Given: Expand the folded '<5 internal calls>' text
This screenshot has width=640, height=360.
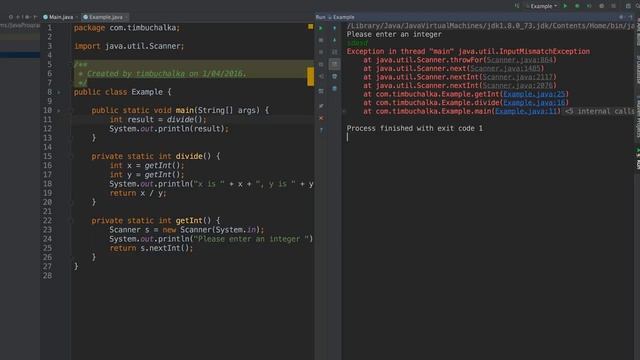Looking at the screenshot, I should (x=599, y=111).
